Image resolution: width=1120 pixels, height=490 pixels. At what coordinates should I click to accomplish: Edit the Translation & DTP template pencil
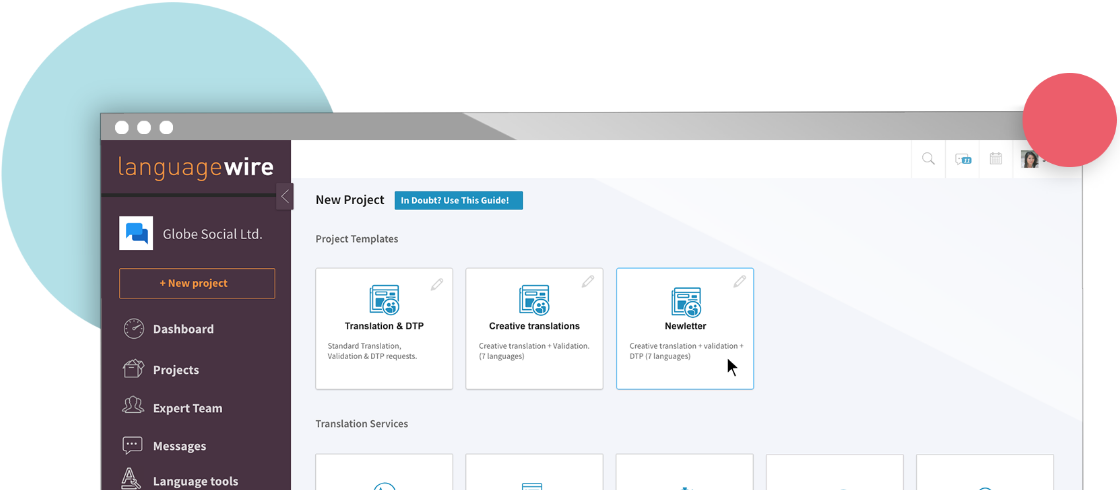(x=437, y=284)
